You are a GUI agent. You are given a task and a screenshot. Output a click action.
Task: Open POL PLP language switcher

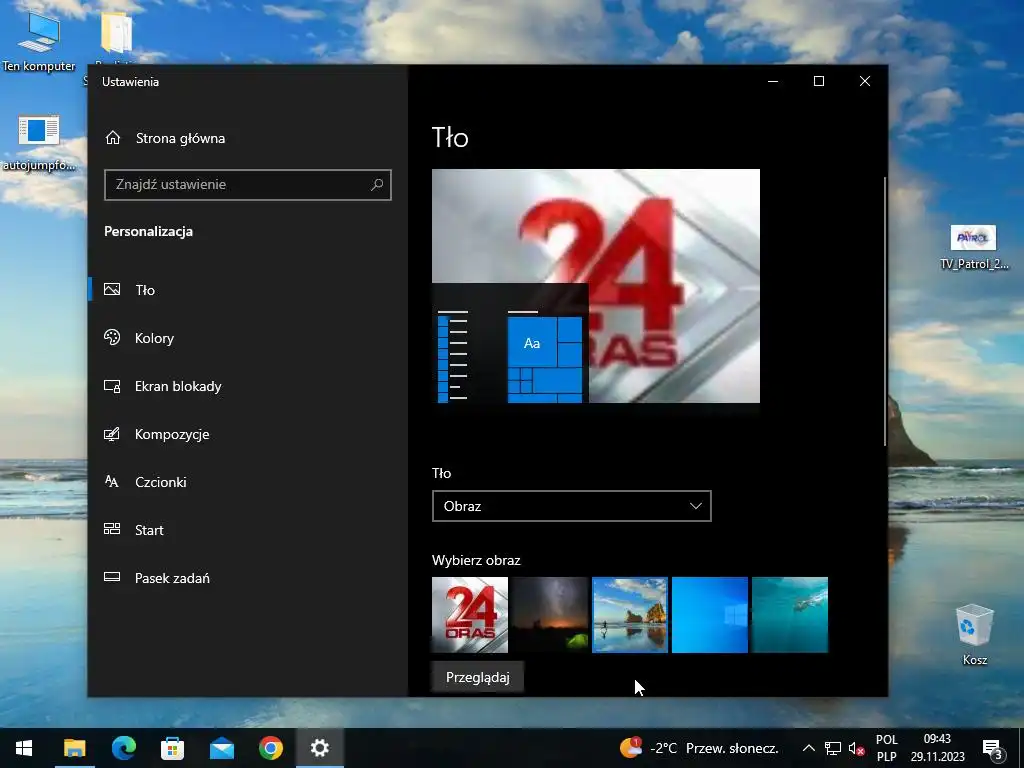pyautogui.click(x=886, y=748)
